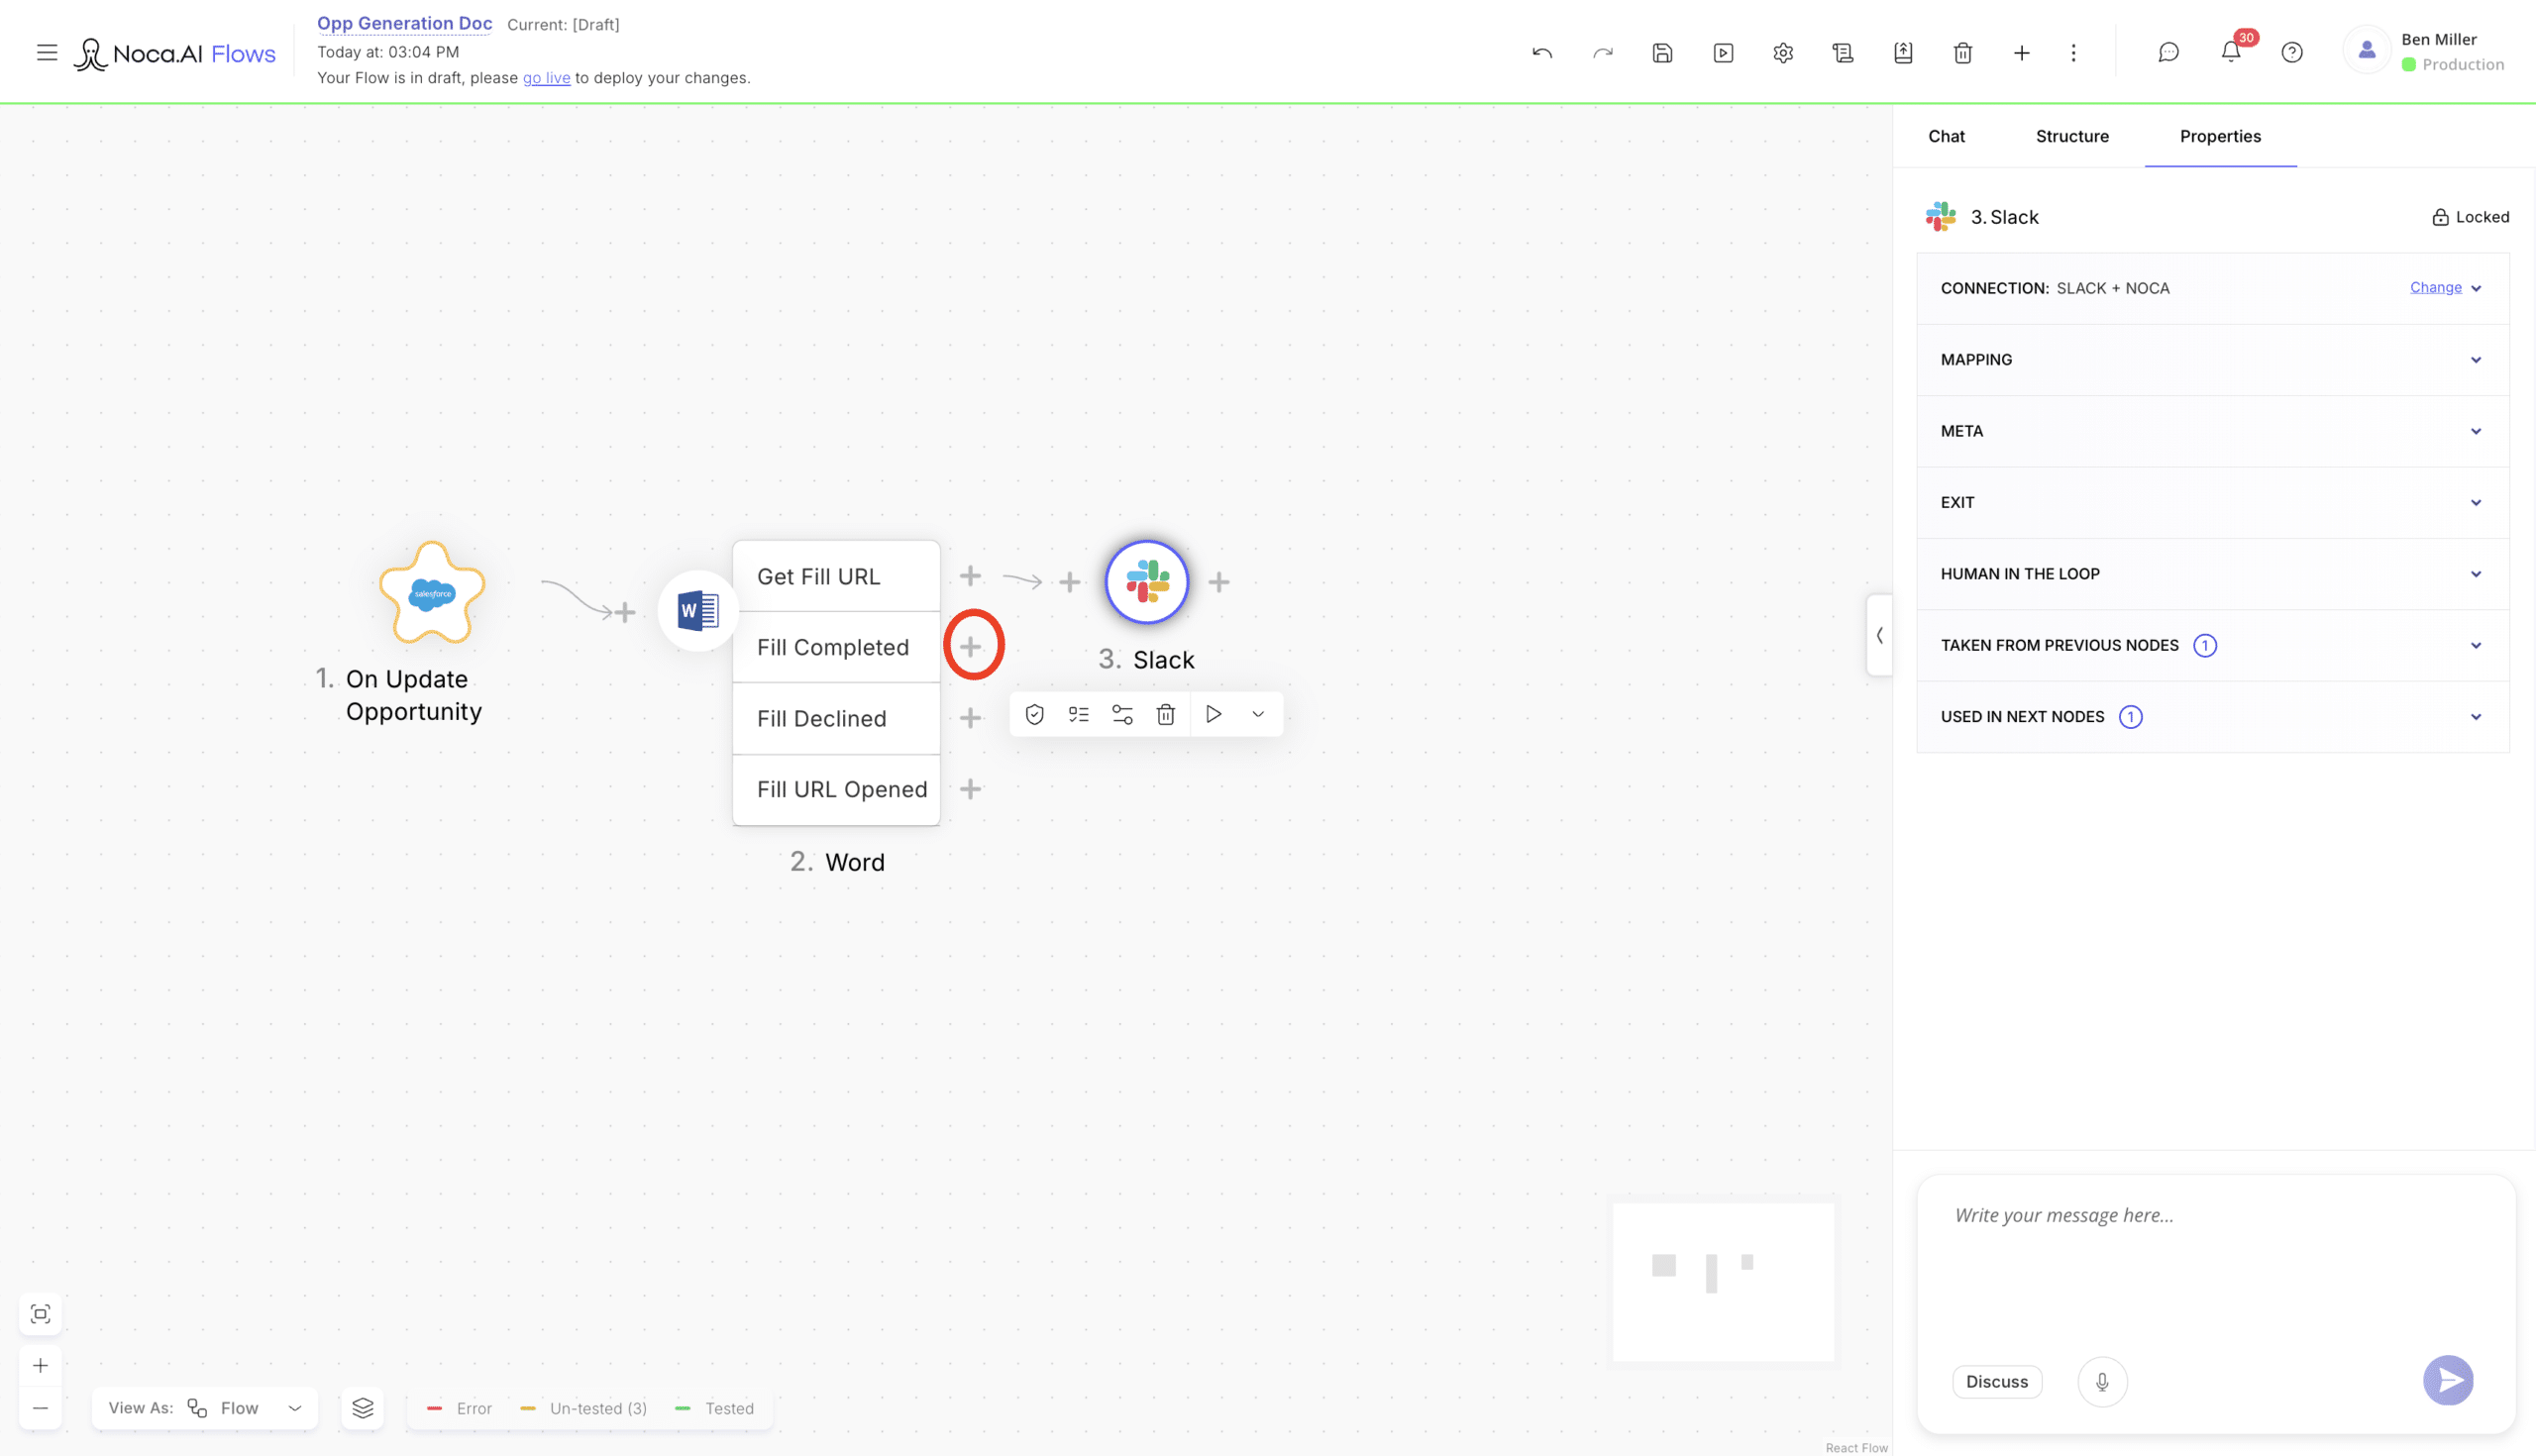The width and height of the screenshot is (2536, 1456).
Task: Expand USED IN NEXT NODES section
Action: [2212, 717]
